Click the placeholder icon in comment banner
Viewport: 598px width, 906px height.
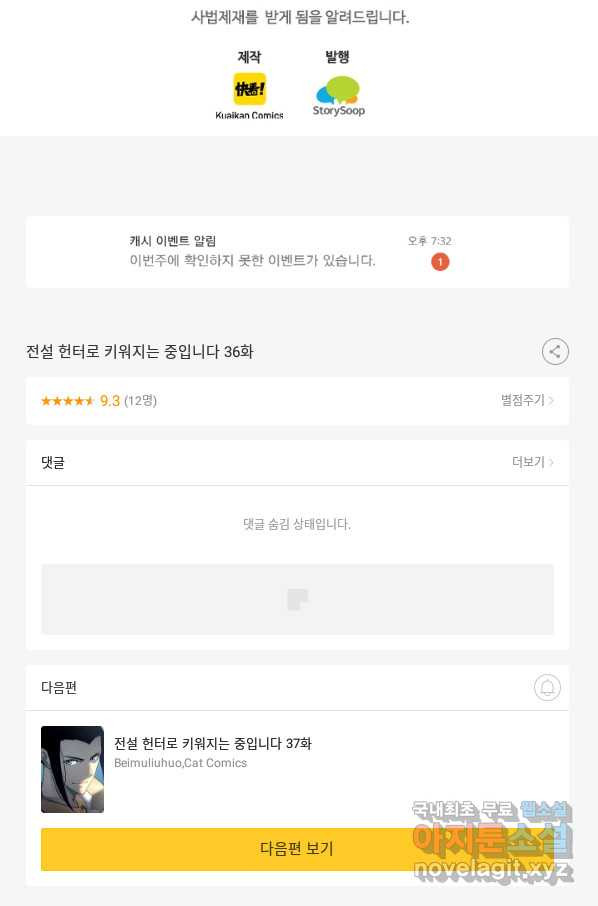tap(298, 599)
